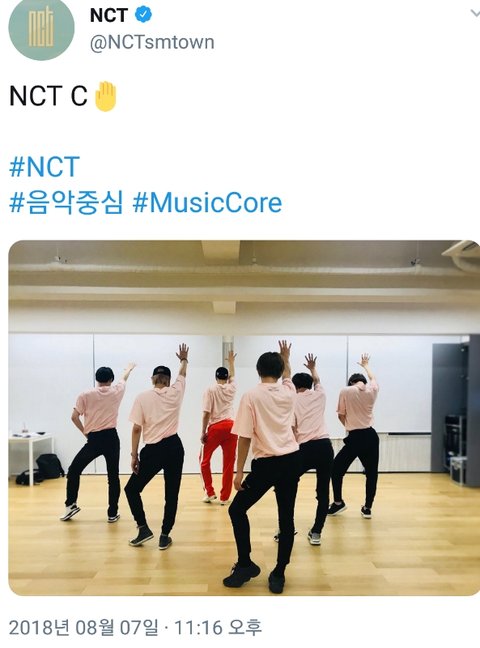Open the 2018년 08월 07일 date link
Screen dimensions: 480x648
(x=83, y=628)
